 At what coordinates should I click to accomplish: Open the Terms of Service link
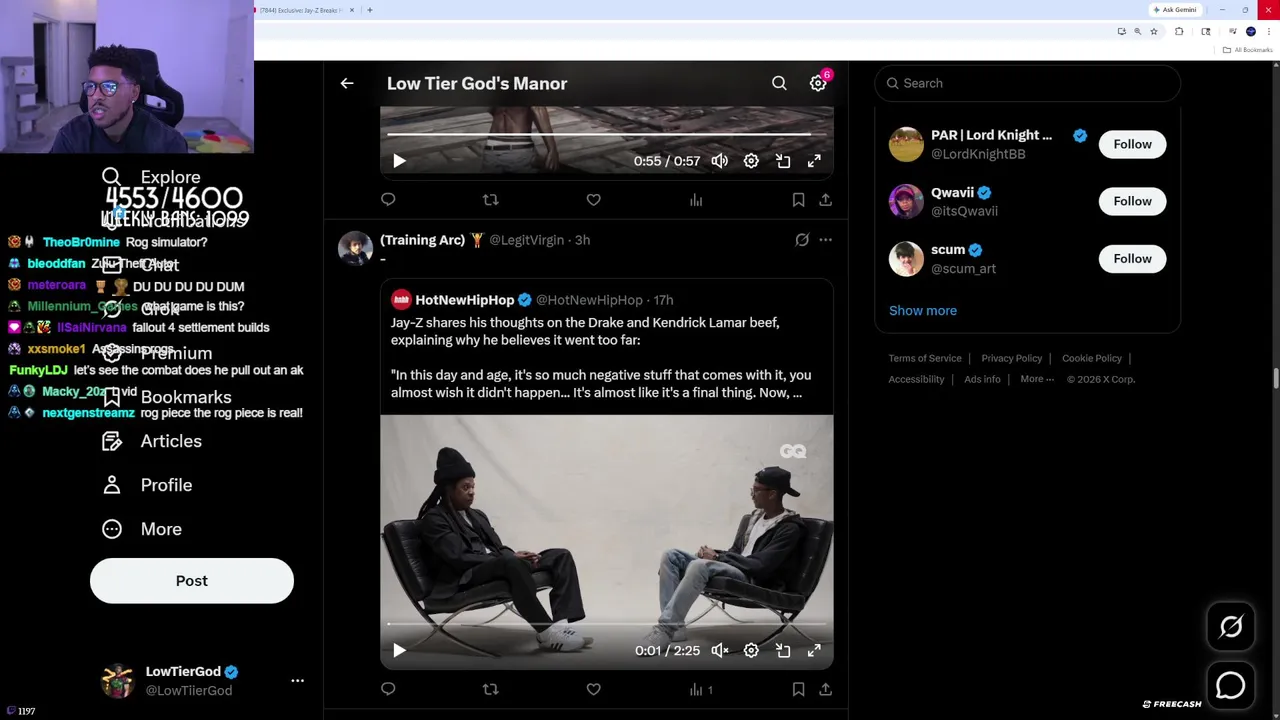[x=924, y=358]
